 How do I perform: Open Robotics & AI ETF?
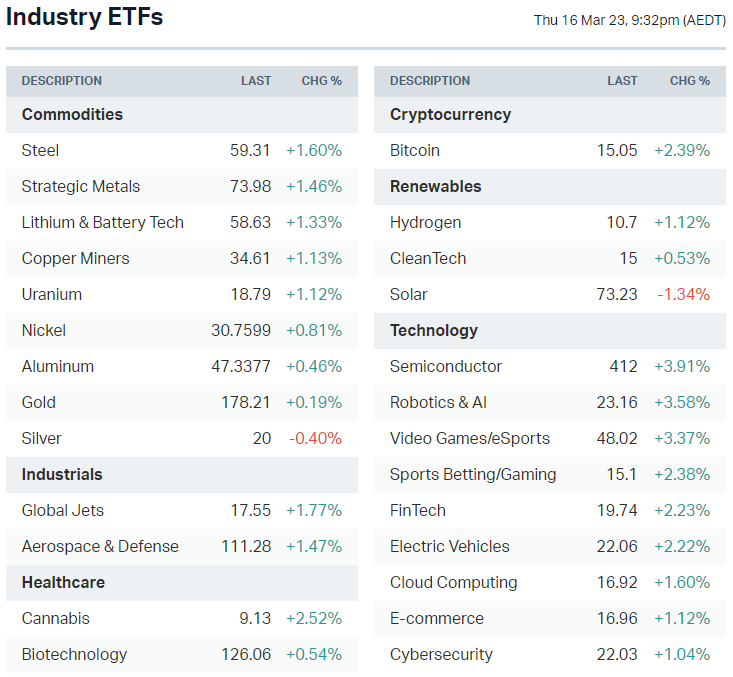pos(439,402)
